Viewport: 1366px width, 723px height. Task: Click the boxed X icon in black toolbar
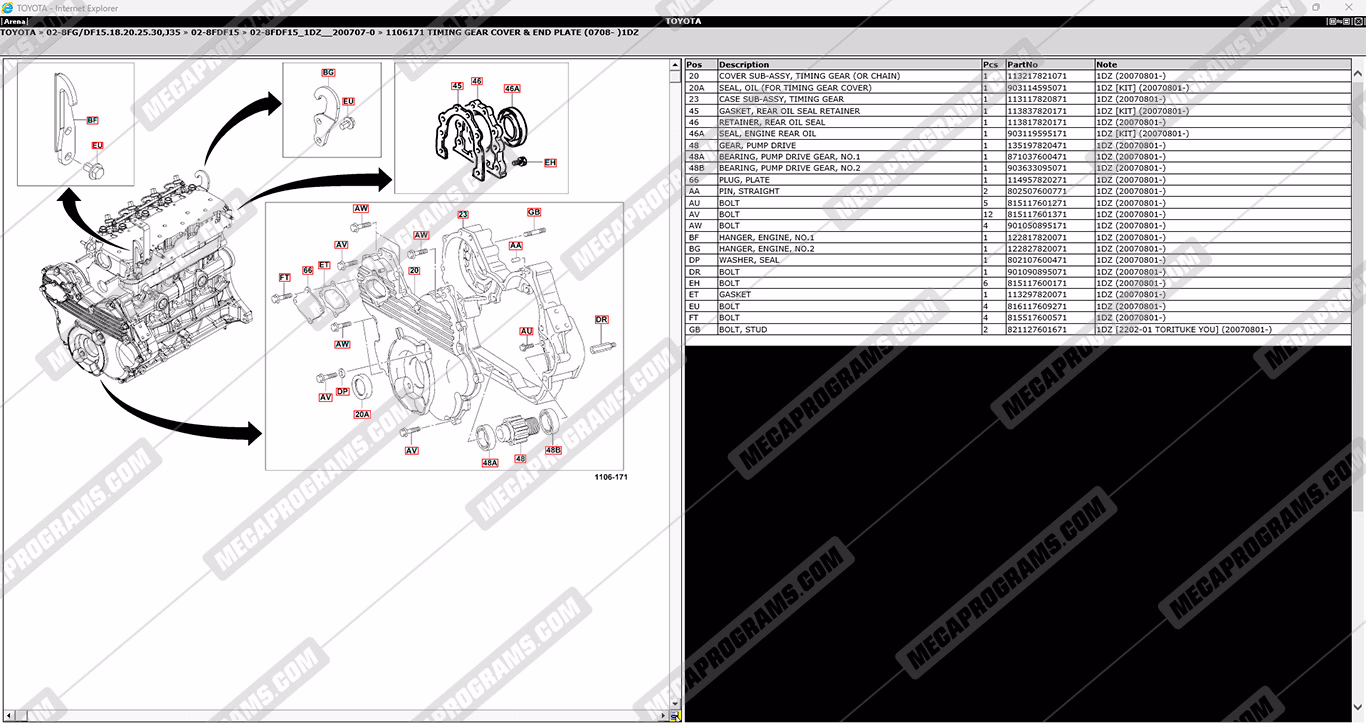[x=1356, y=21]
